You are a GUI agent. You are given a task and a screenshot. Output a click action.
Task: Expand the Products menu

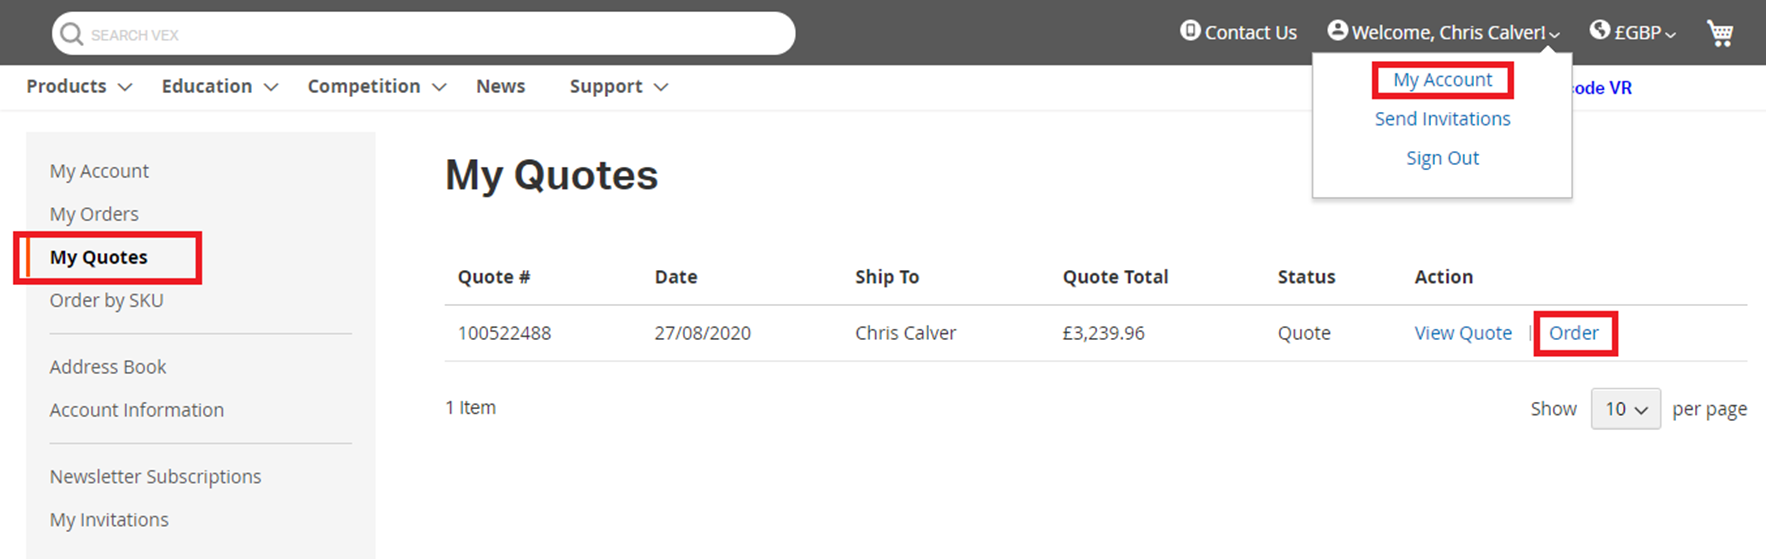pos(79,87)
